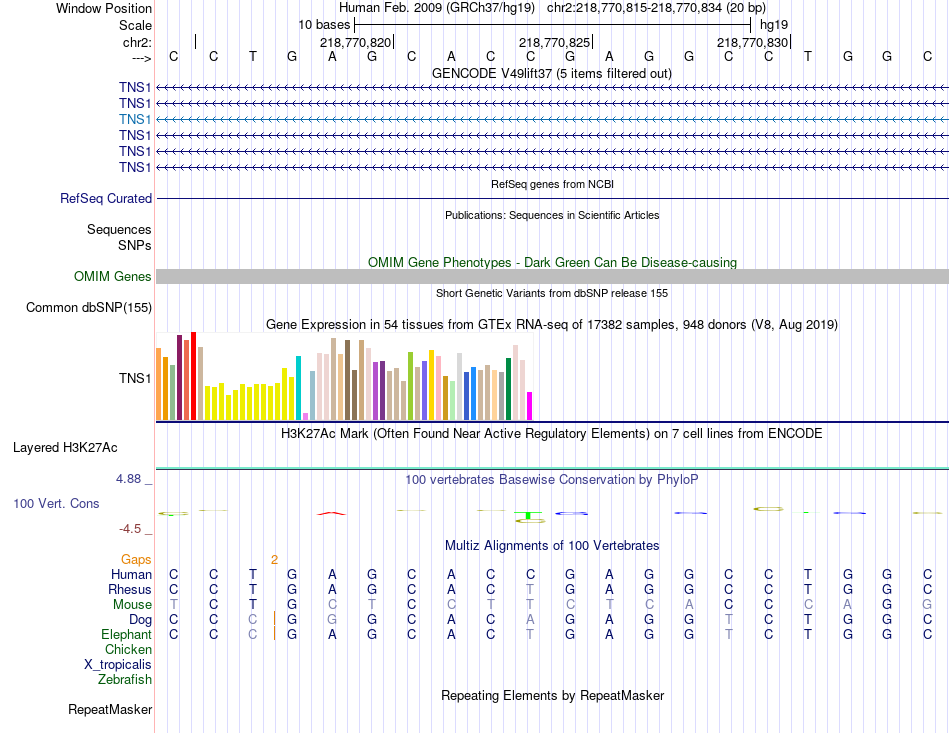The image size is (950, 733).
Task: Click the -4.5 lower conservation scale value
Action: (x=130, y=529)
